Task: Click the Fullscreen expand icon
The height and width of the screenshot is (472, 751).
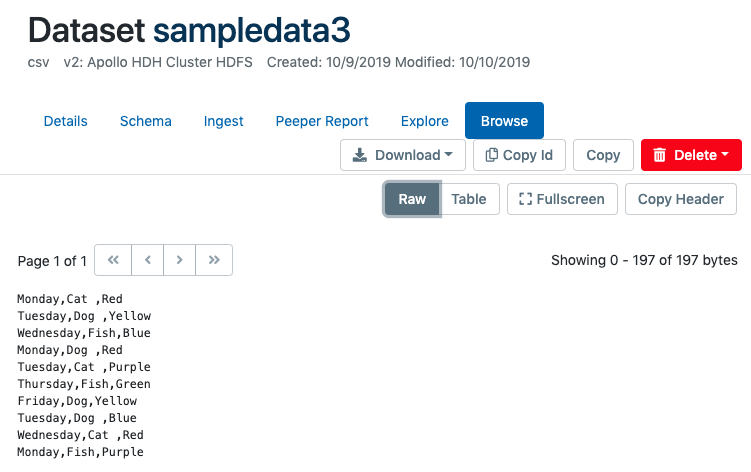Action: pyautogui.click(x=525, y=199)
